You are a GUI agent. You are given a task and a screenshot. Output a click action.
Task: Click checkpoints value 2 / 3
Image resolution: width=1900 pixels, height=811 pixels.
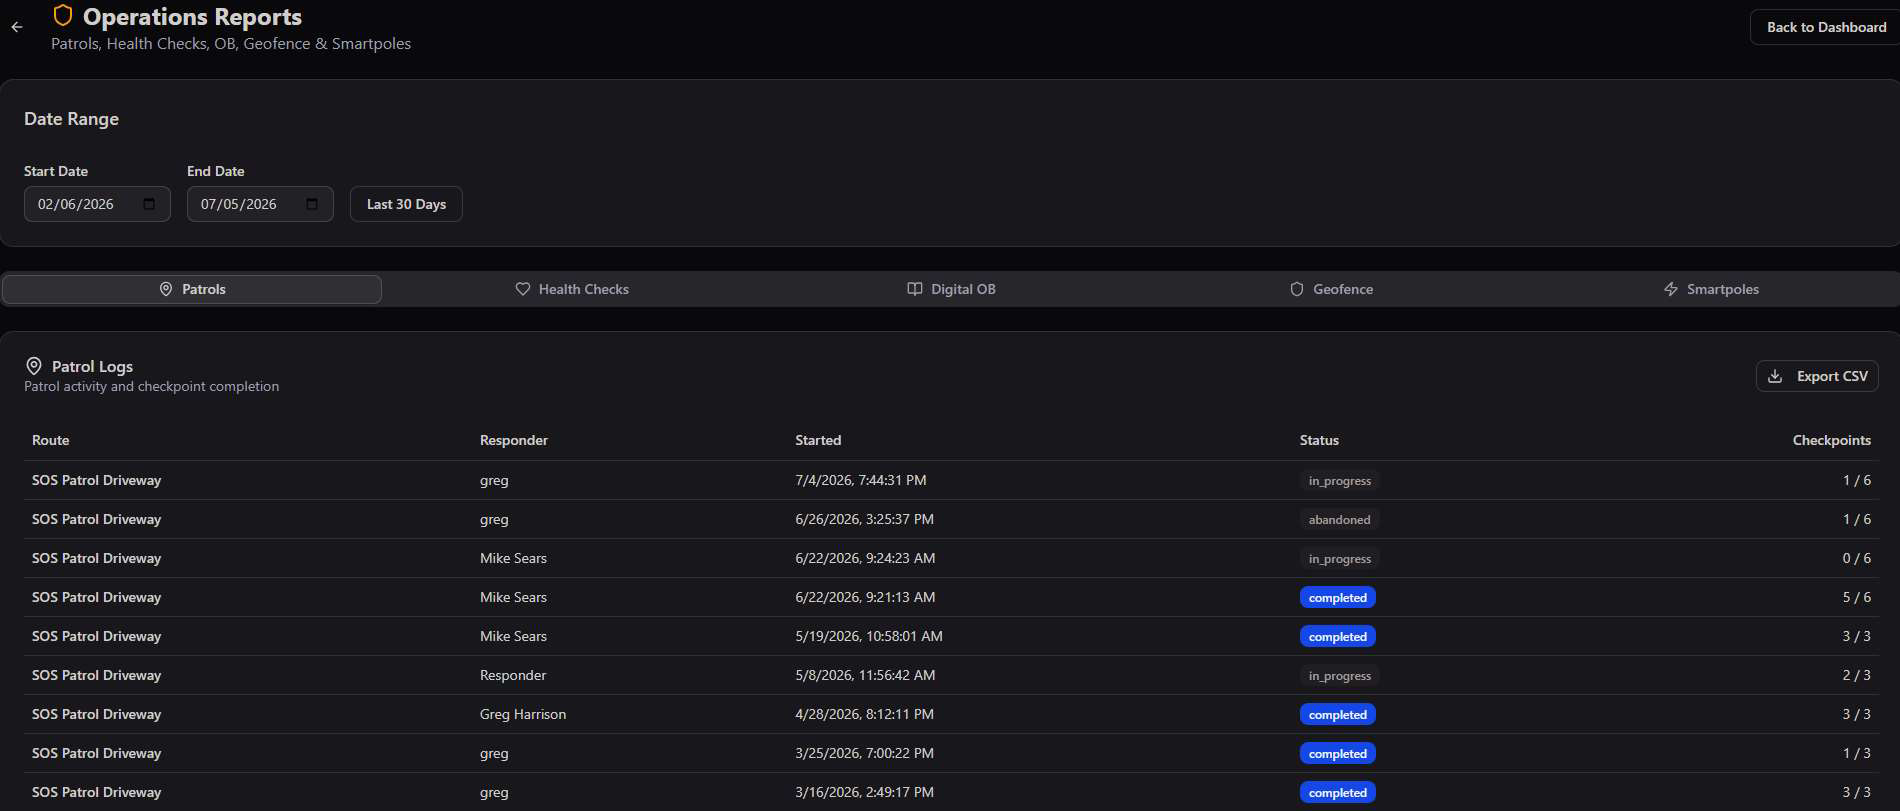(1856, 675)
